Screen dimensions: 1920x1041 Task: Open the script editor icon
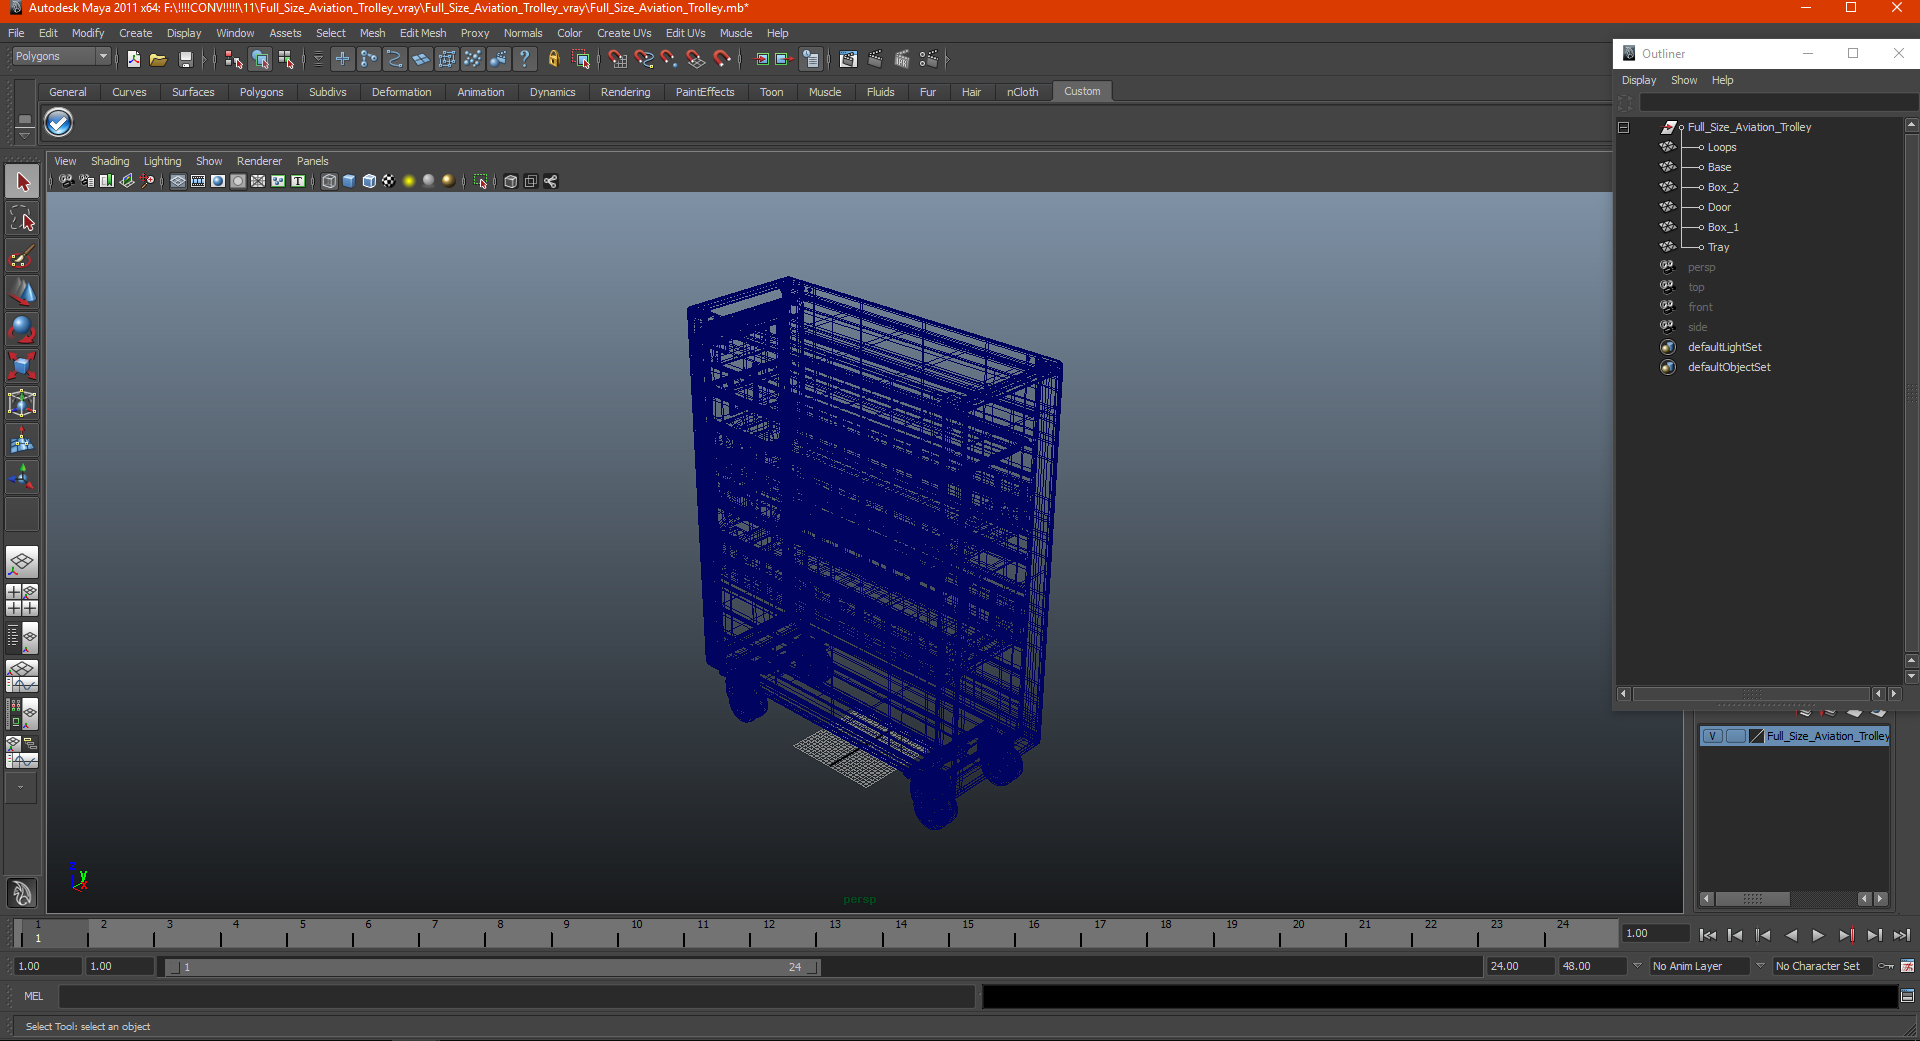click(1907, 996)
